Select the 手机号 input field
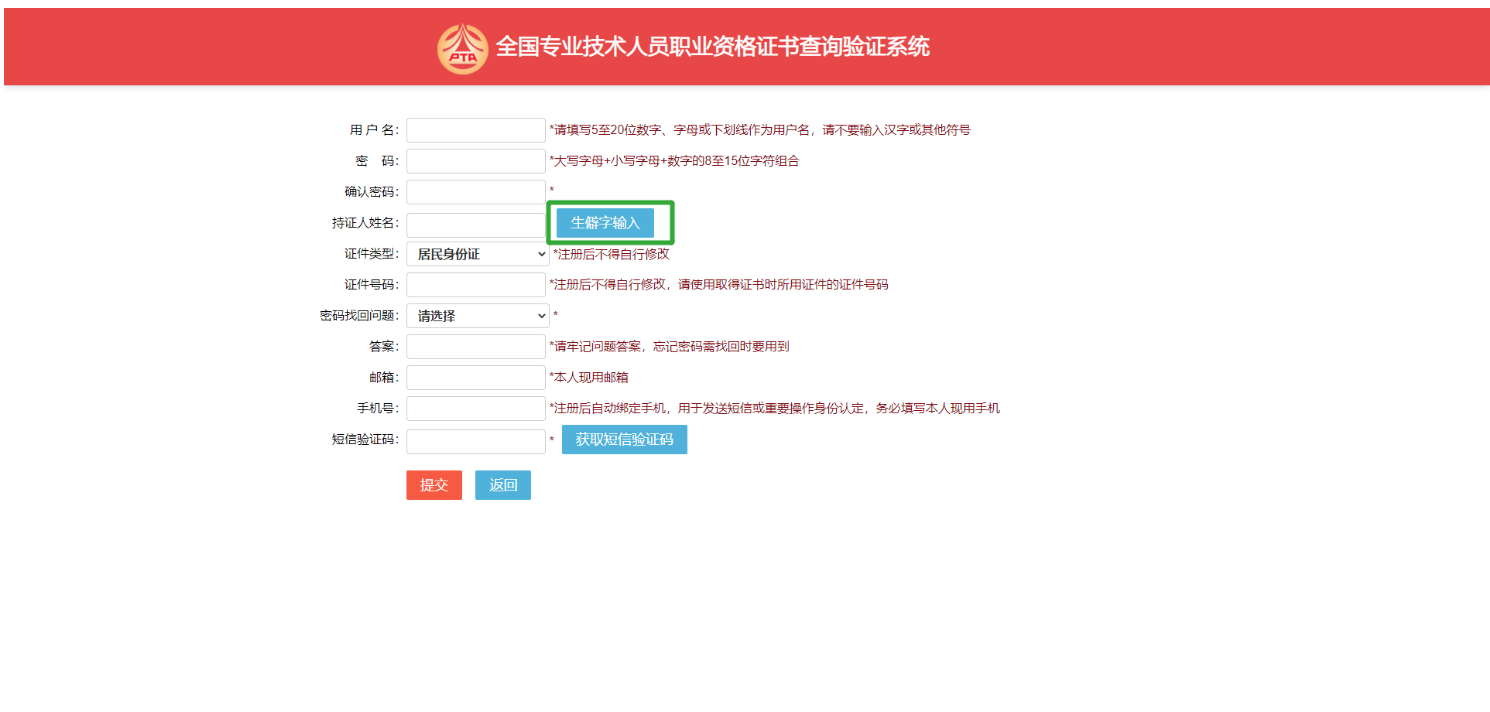The width and height of the screenshot is (1490, 712). [x=475, y=409]
